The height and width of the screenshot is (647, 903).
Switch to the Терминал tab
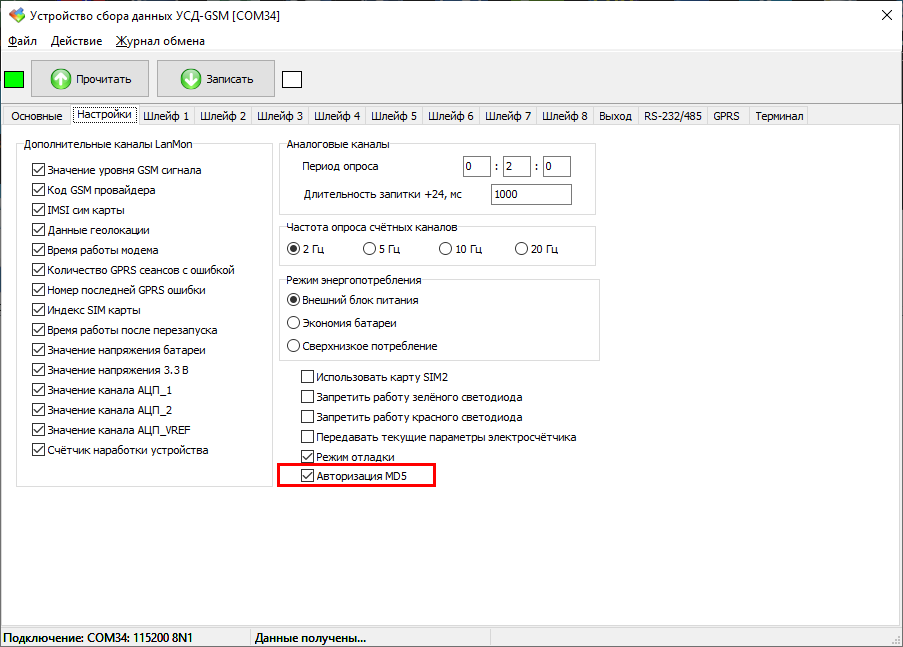coord(779,116)
